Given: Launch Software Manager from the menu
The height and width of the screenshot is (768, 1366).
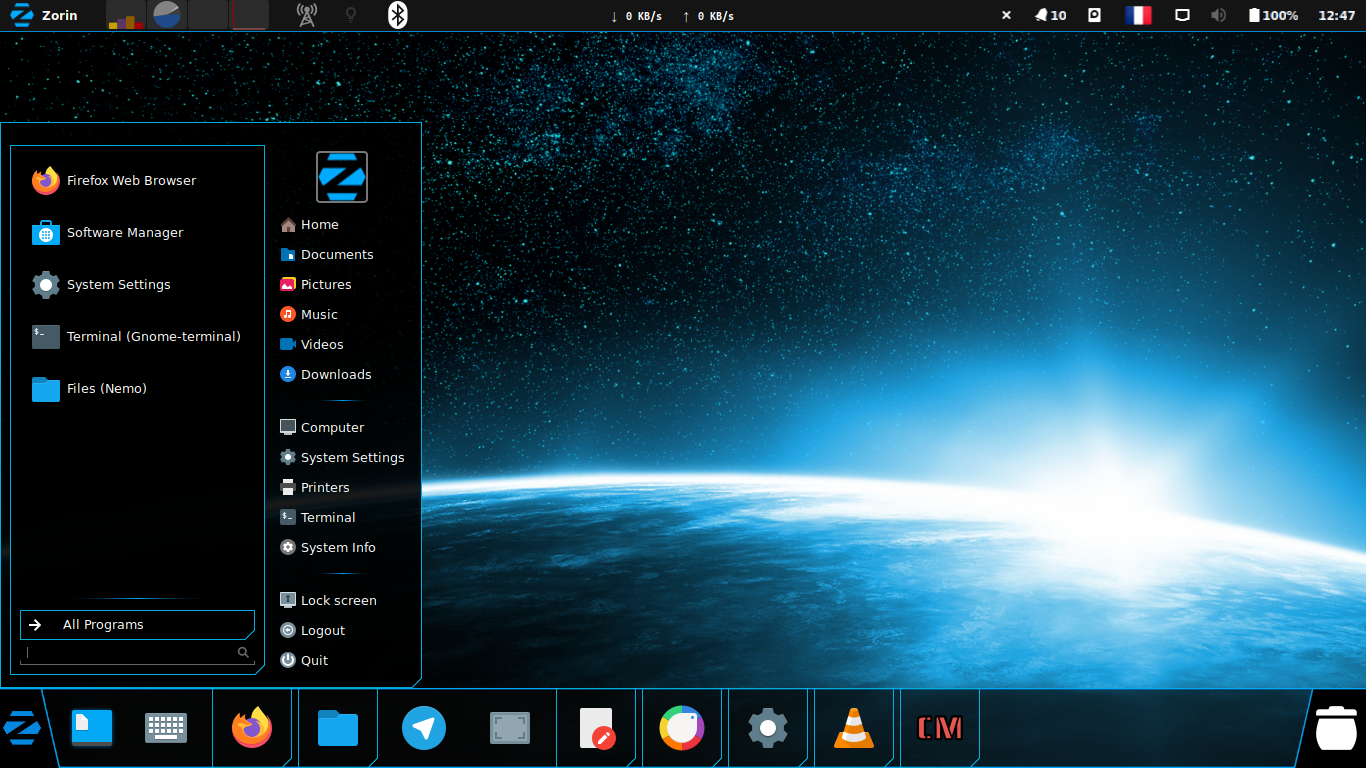Looking at the screenshot, I should pos(108,233).
